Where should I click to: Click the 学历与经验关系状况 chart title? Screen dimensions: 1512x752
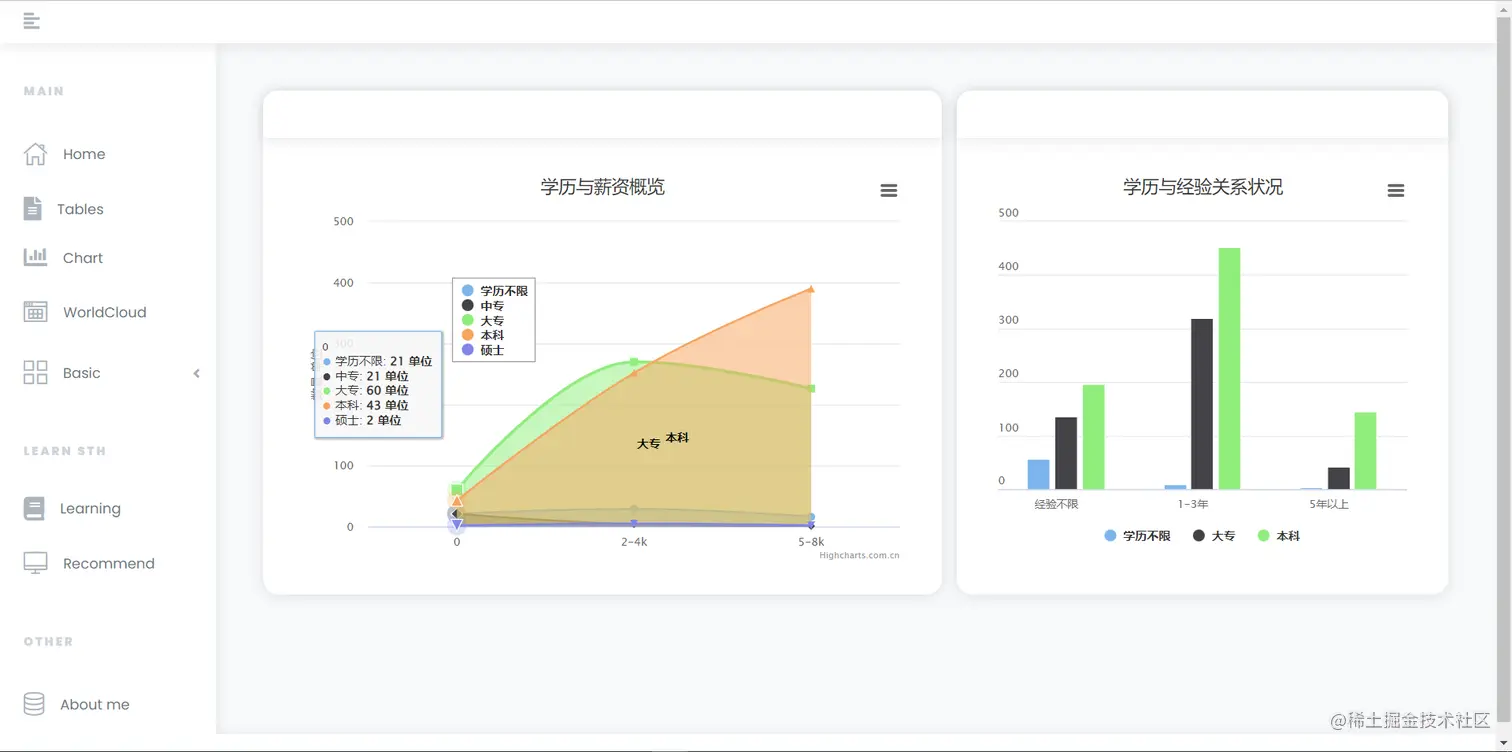[1203, 187]
